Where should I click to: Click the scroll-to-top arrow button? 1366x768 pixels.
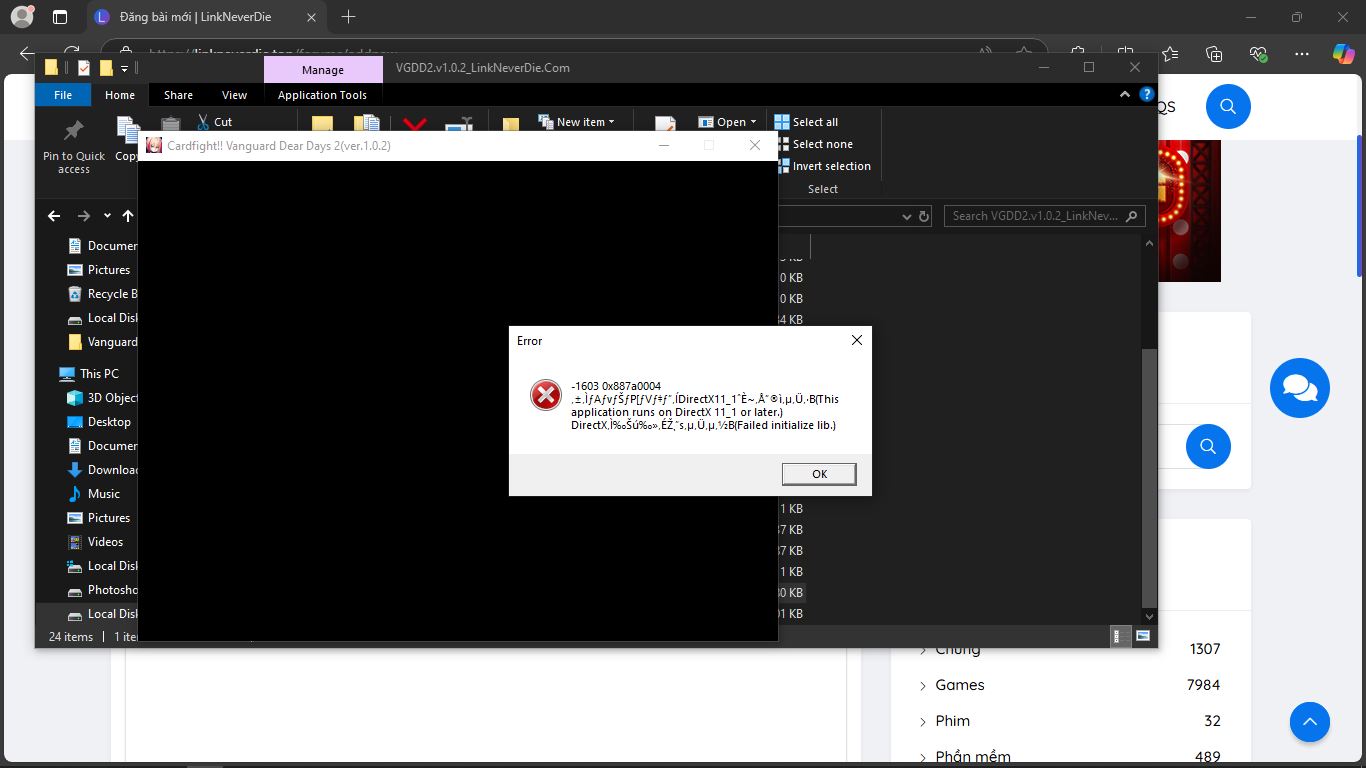[1309, 721]
